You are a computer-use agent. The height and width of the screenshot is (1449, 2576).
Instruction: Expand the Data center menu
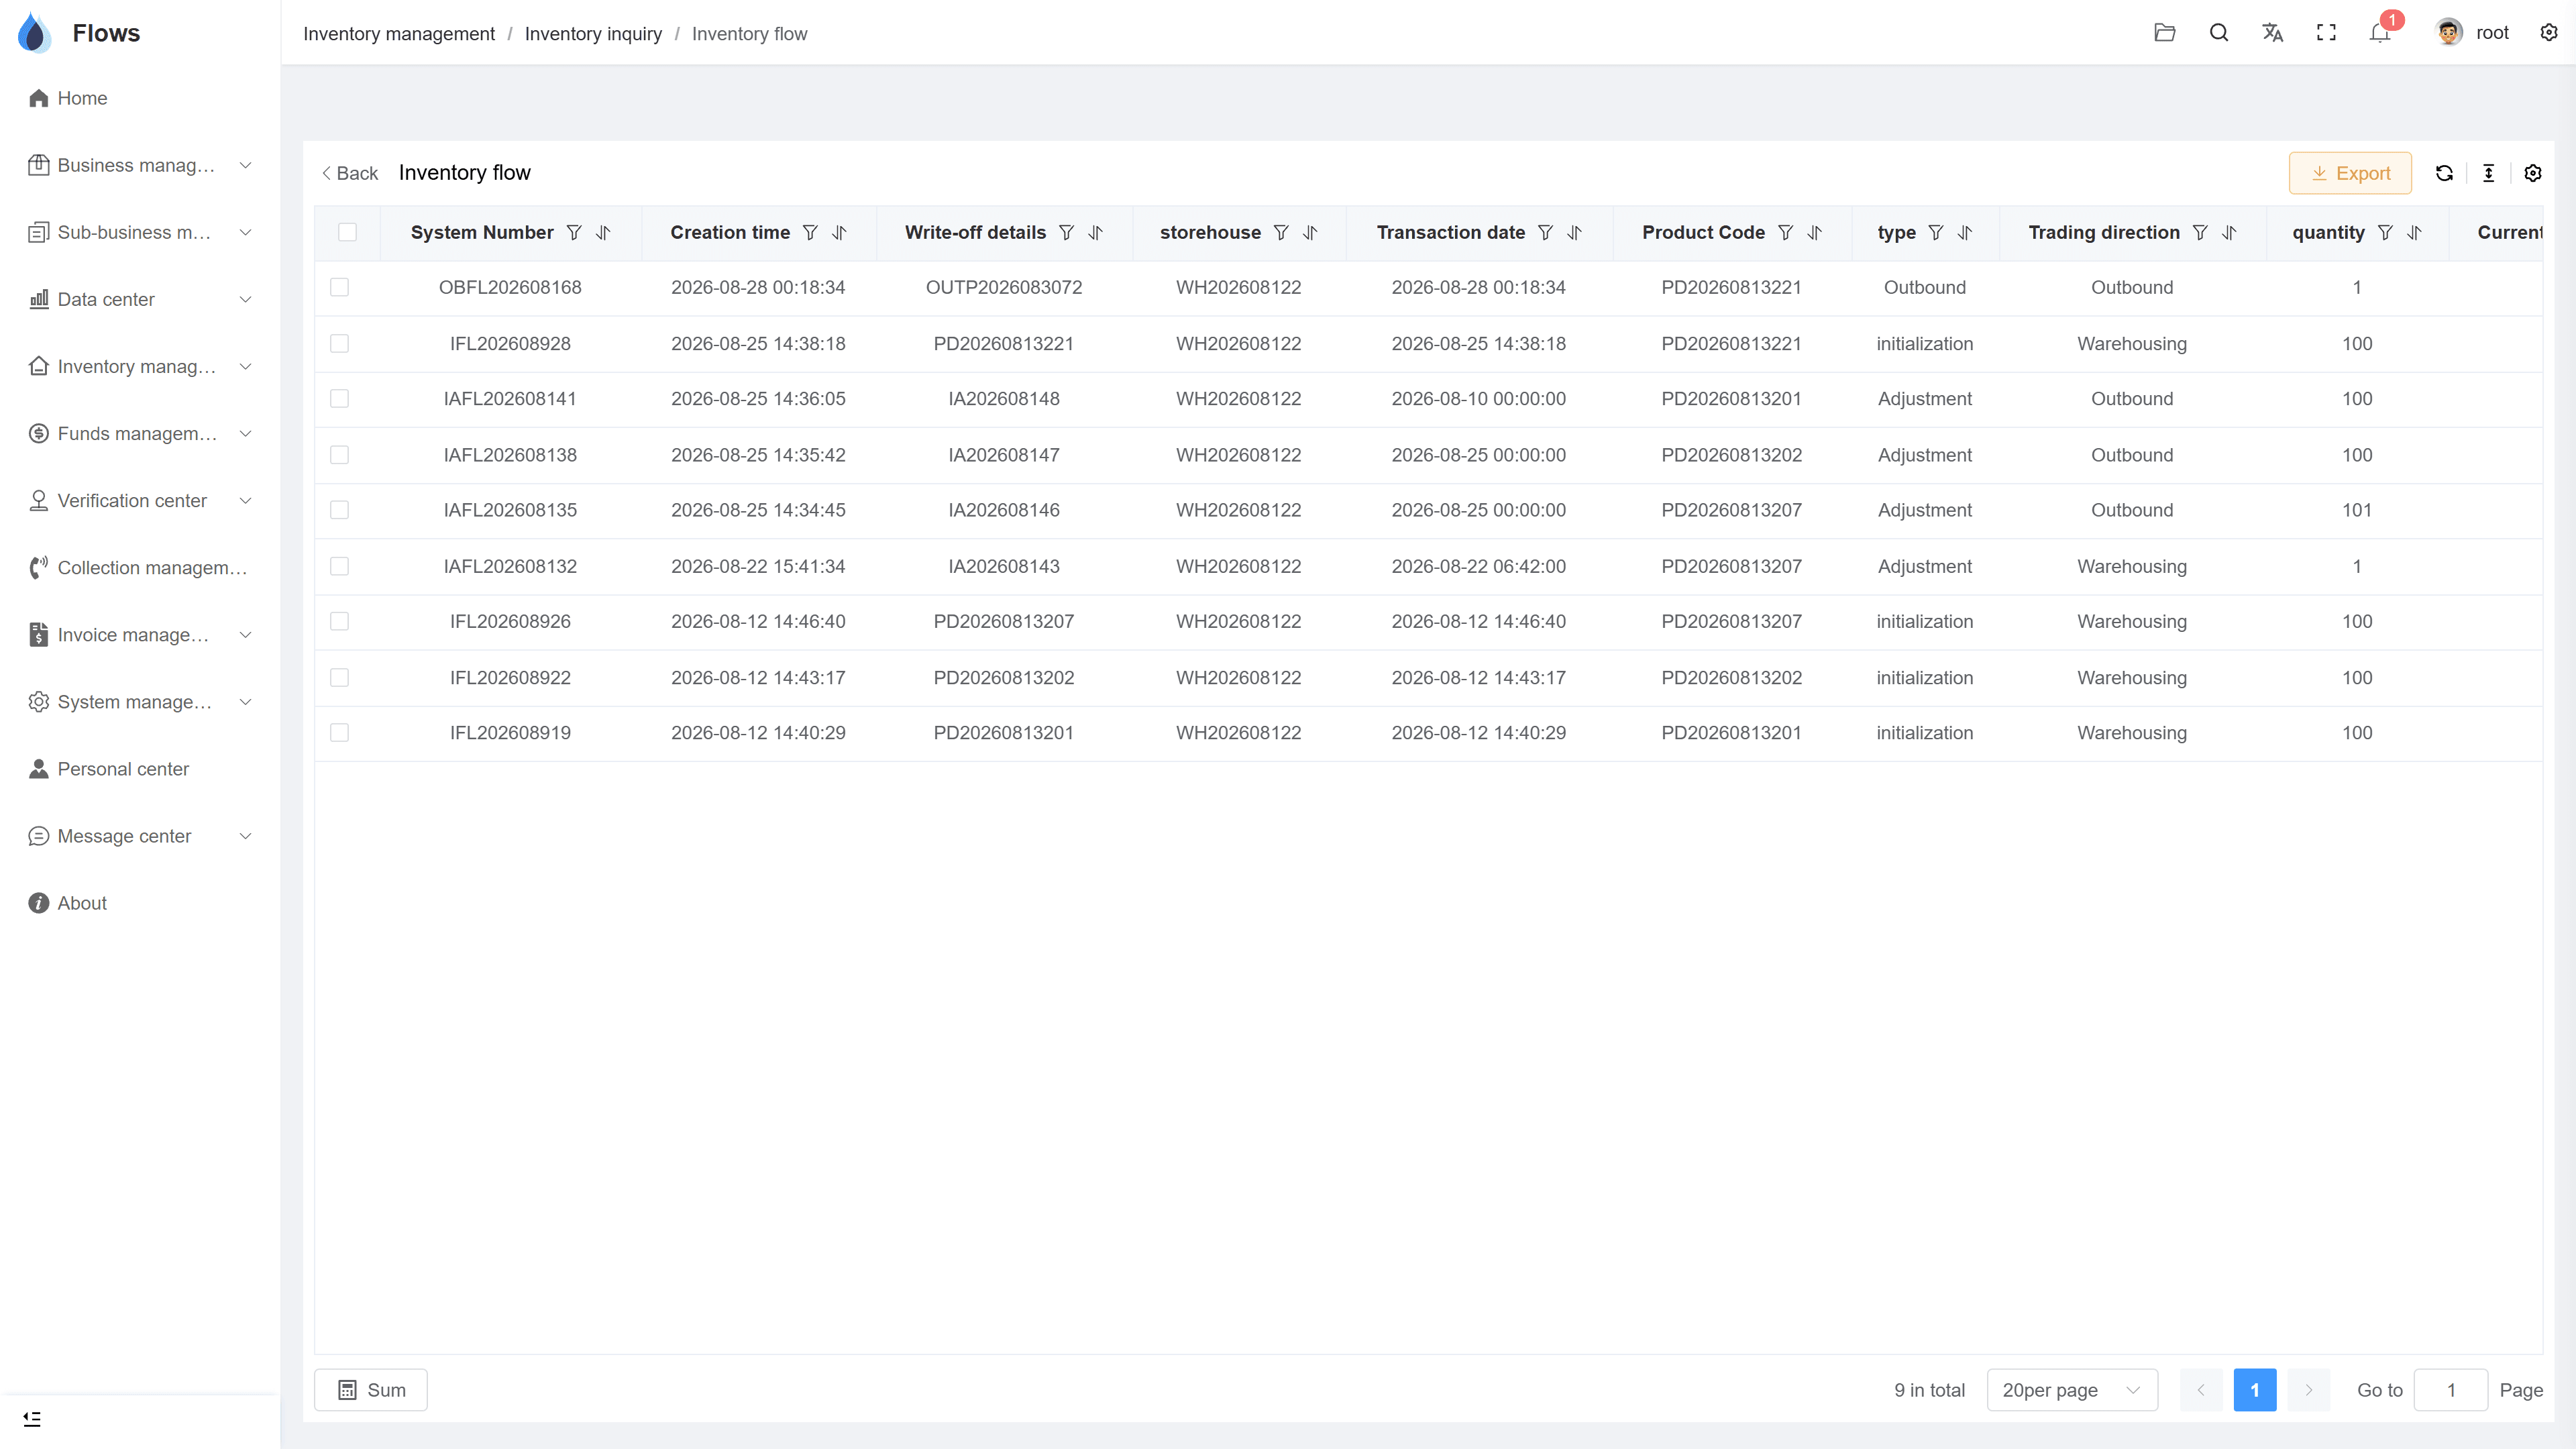click(x=140, y=299)
